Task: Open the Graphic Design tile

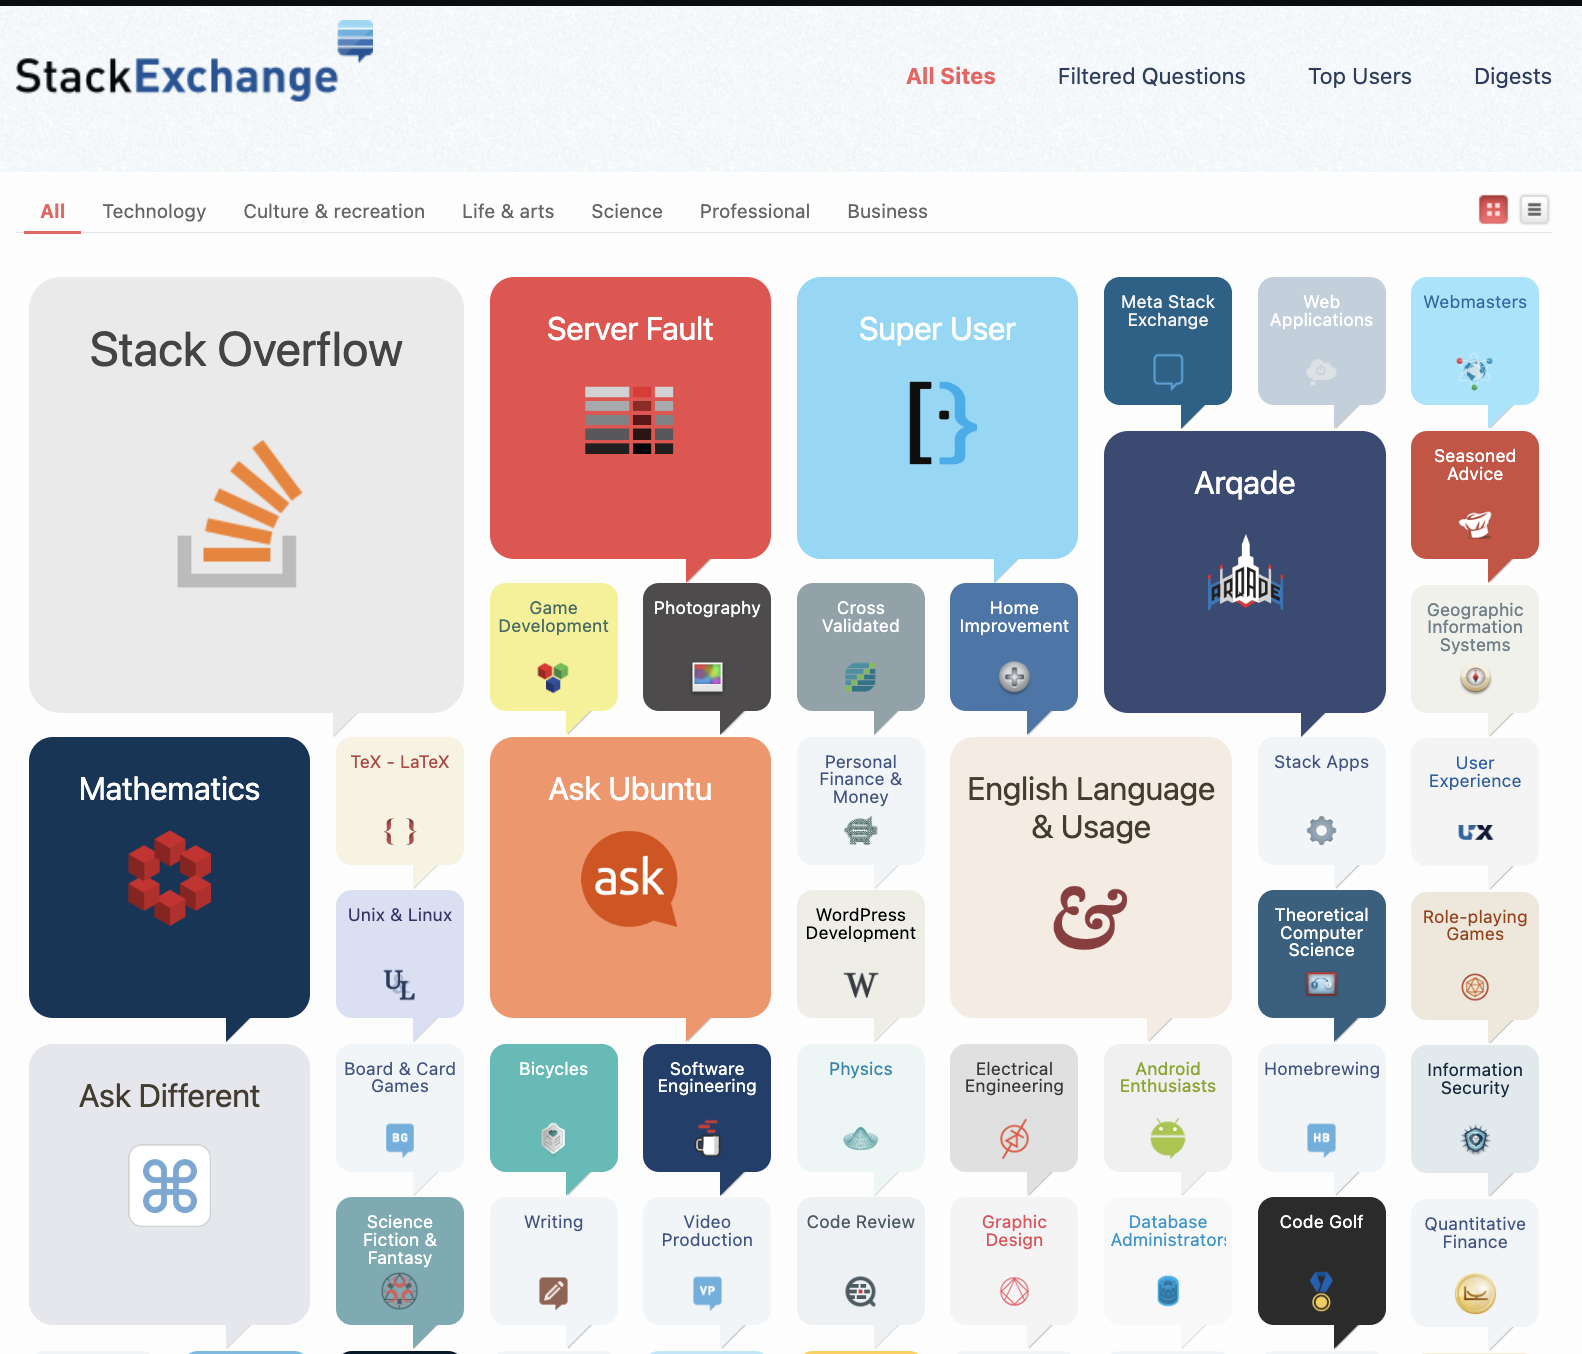Action: tap(1014, 1261)
